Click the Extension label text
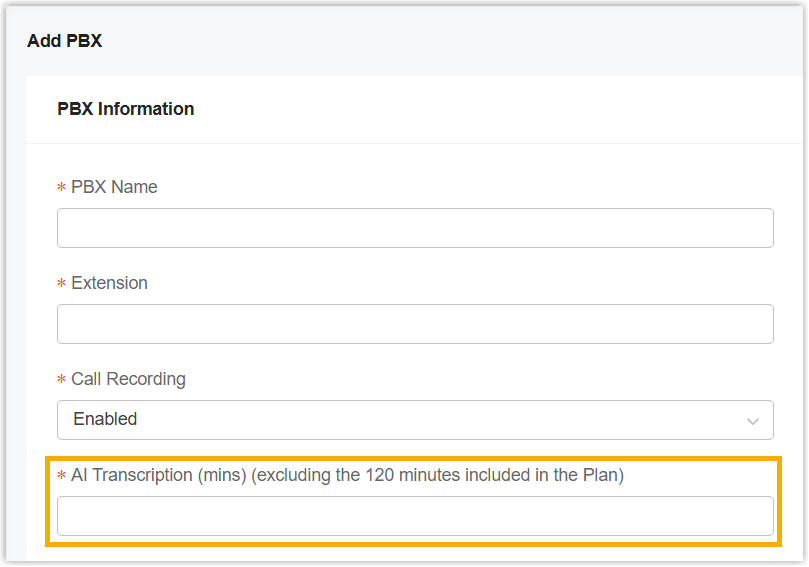This screenshot has height=567, width=809. (109, 283)
